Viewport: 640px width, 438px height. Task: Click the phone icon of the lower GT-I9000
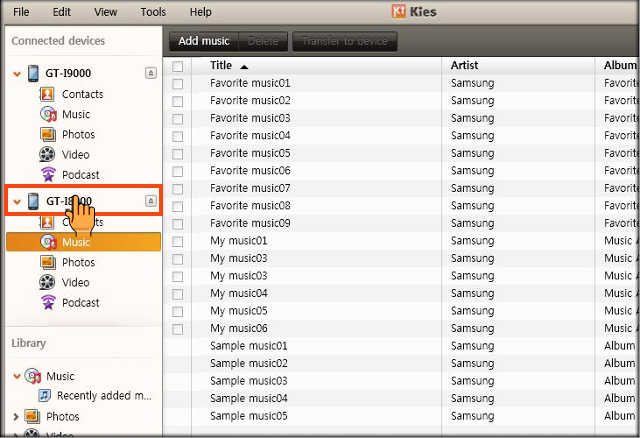pyautogui.click(x=33, y=201)
